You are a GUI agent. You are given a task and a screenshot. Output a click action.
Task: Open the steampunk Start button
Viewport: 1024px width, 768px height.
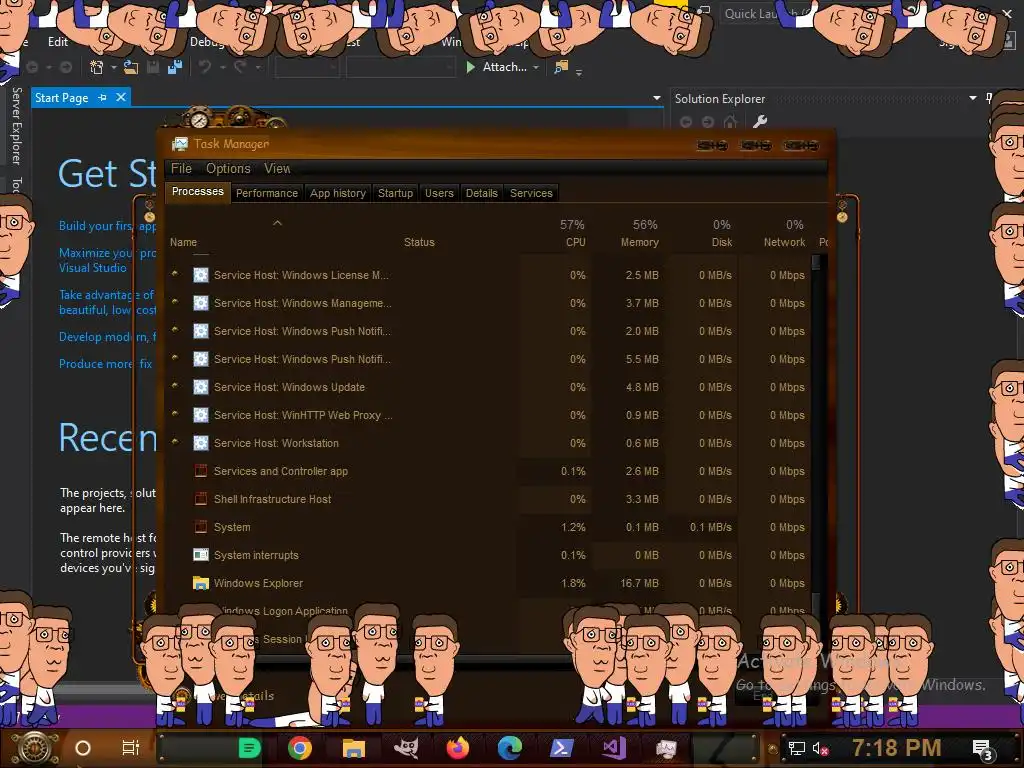(34, 748)
